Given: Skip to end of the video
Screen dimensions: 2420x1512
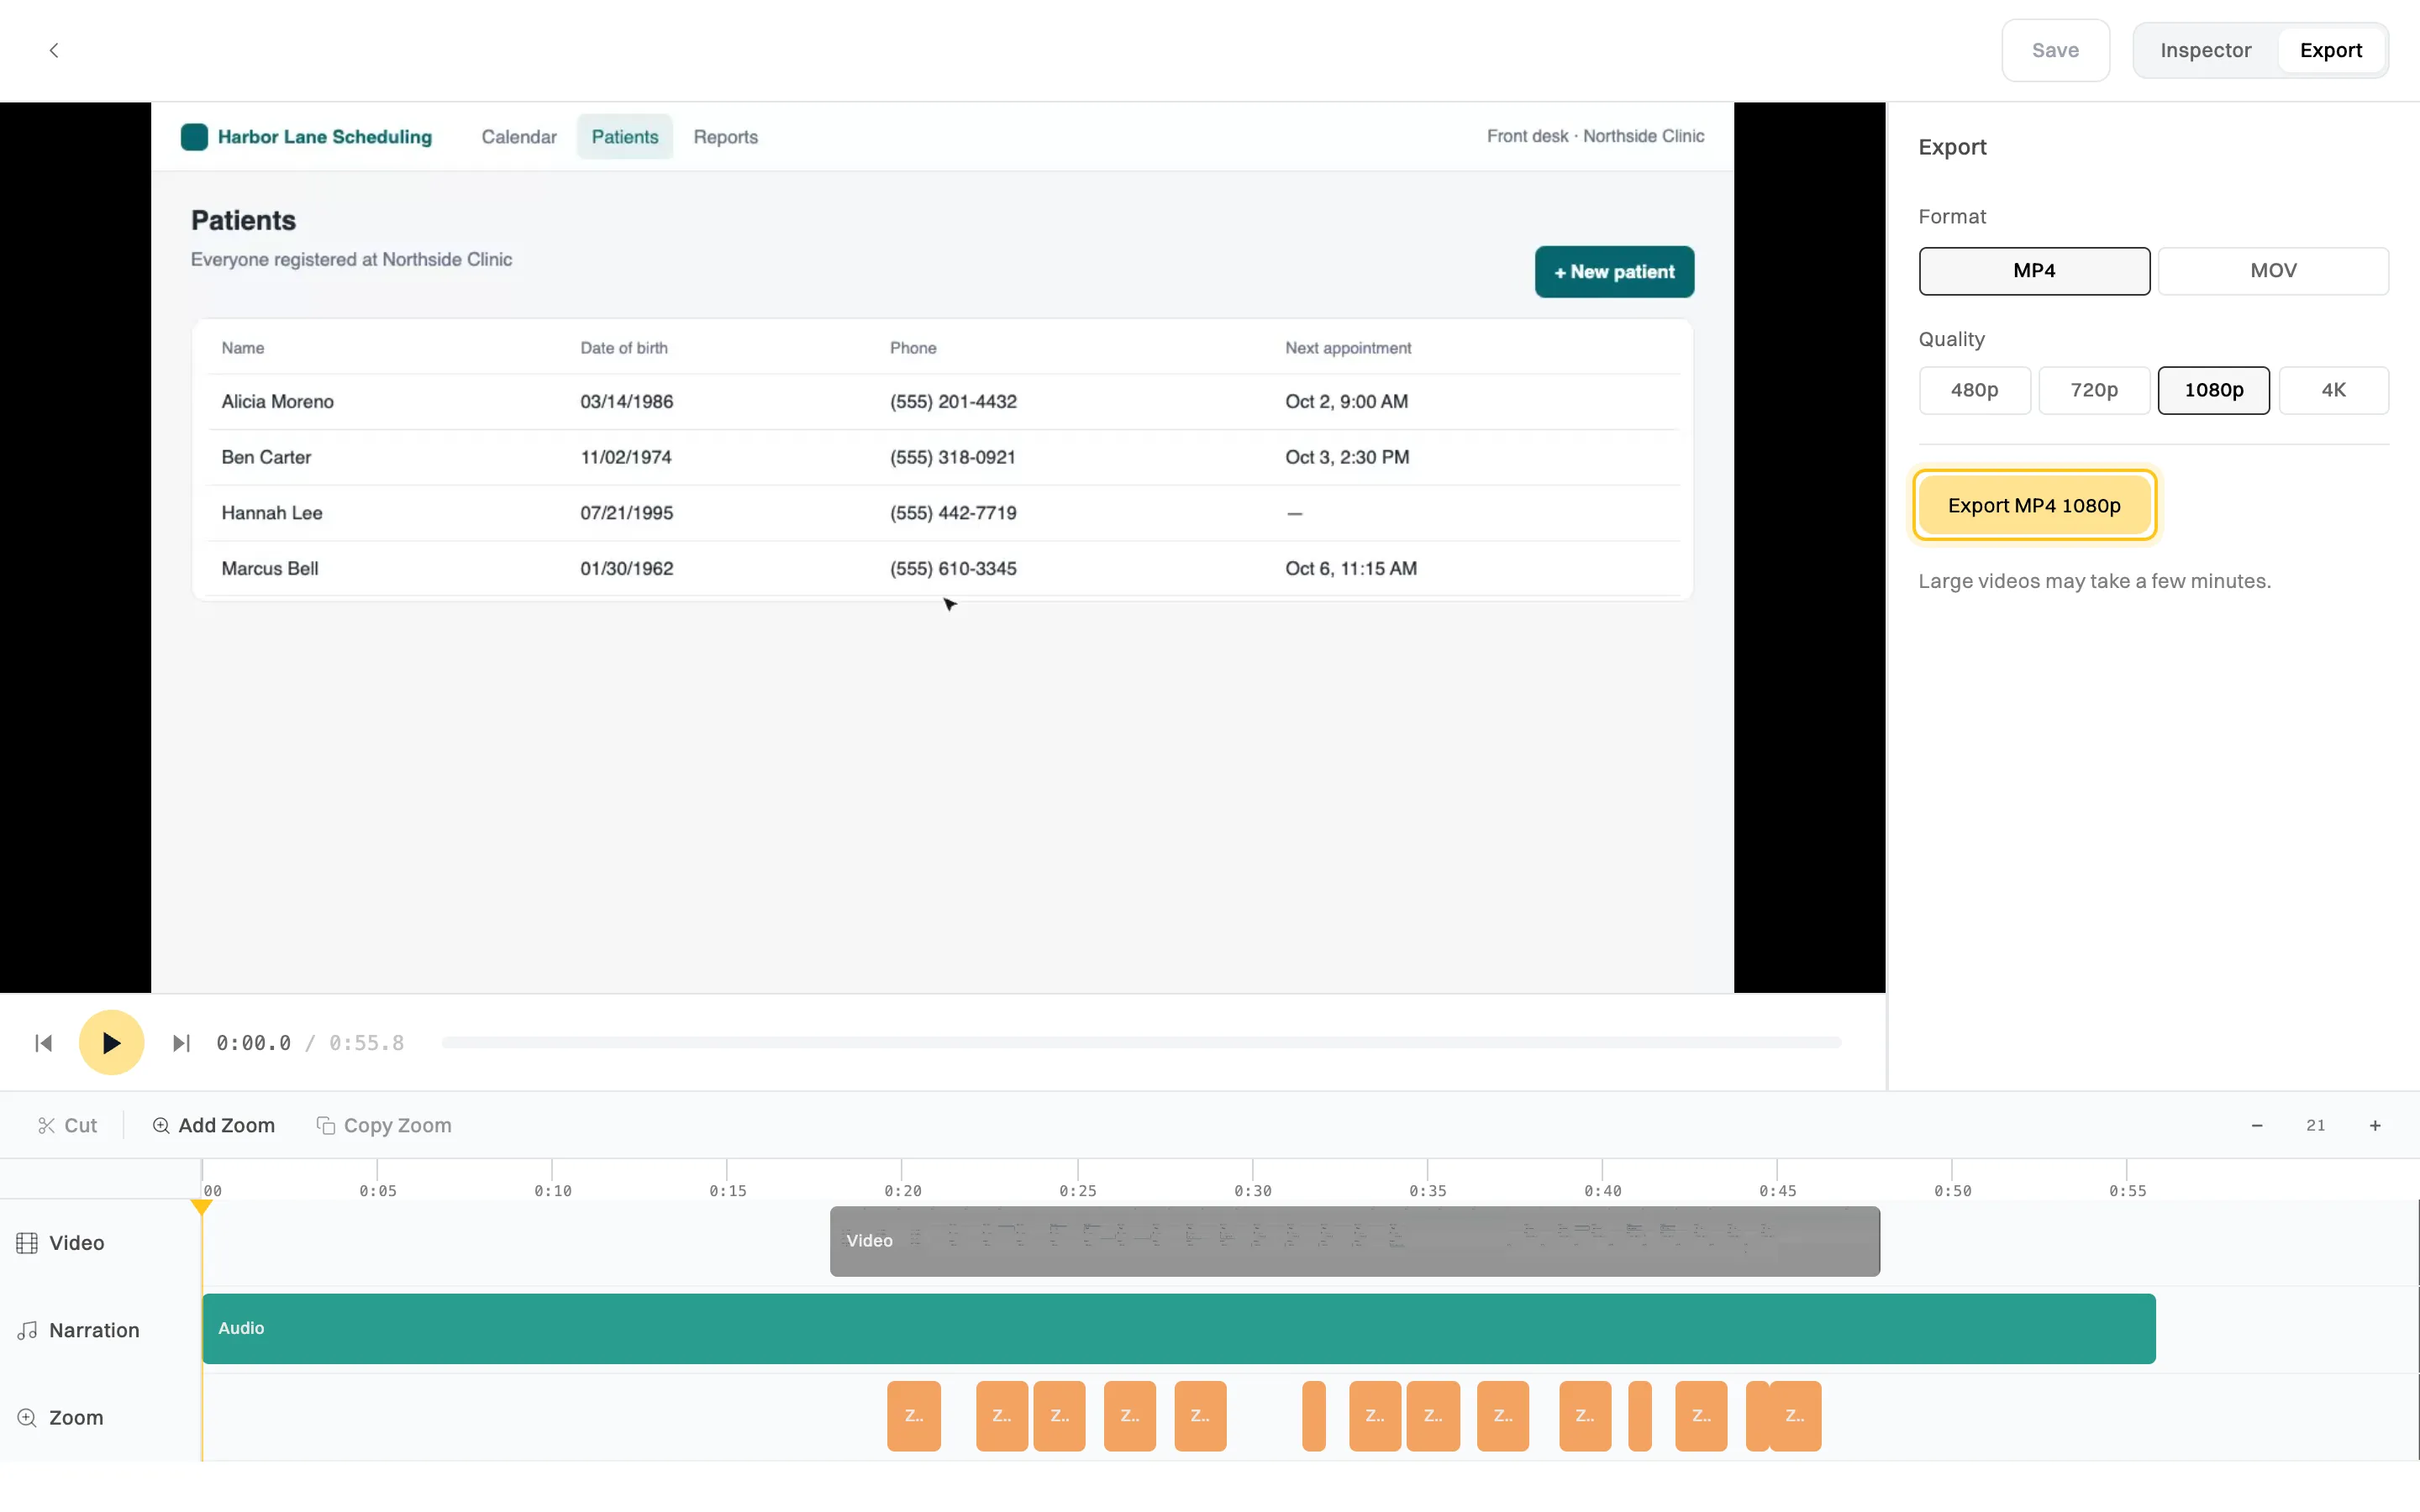Looking at the screenshot, I should click(x=181, y=1043).
